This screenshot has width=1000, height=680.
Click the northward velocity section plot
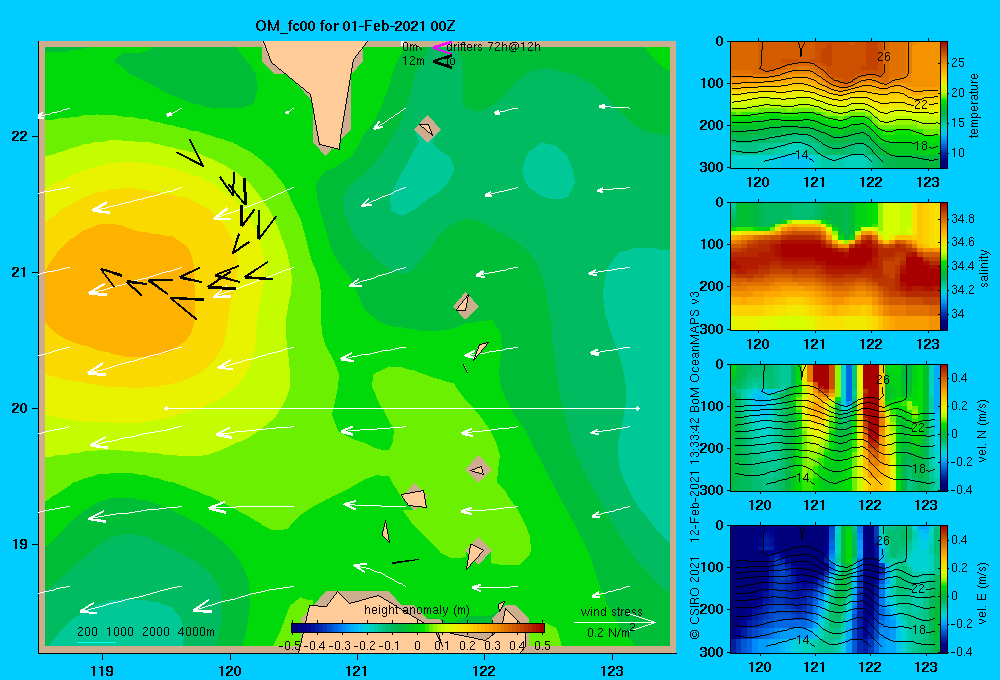[835, 427]
